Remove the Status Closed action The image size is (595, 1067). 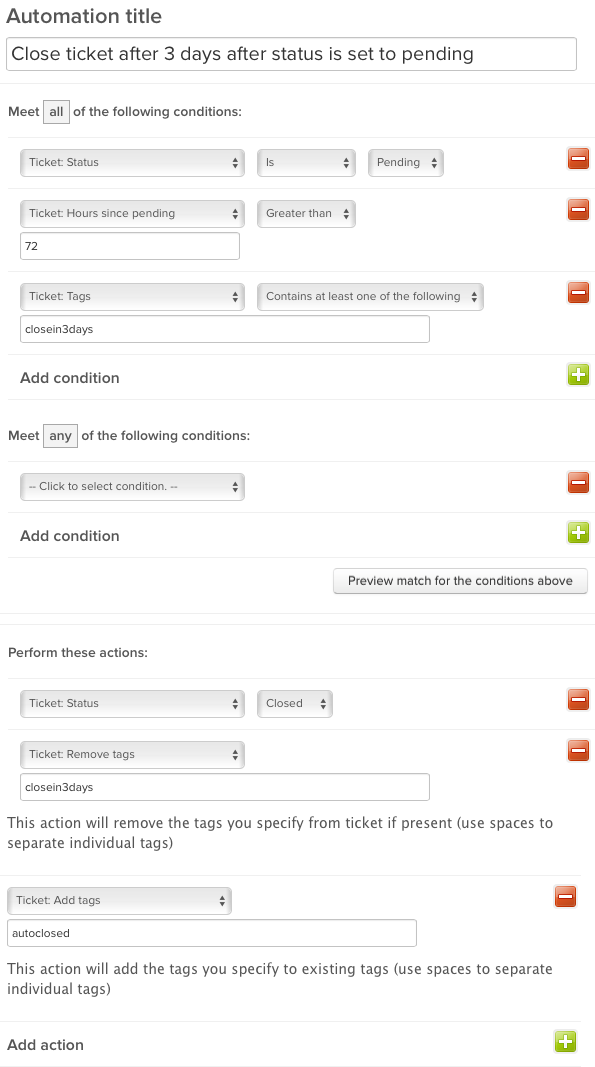pyautogui.click(x=578, y=700)
